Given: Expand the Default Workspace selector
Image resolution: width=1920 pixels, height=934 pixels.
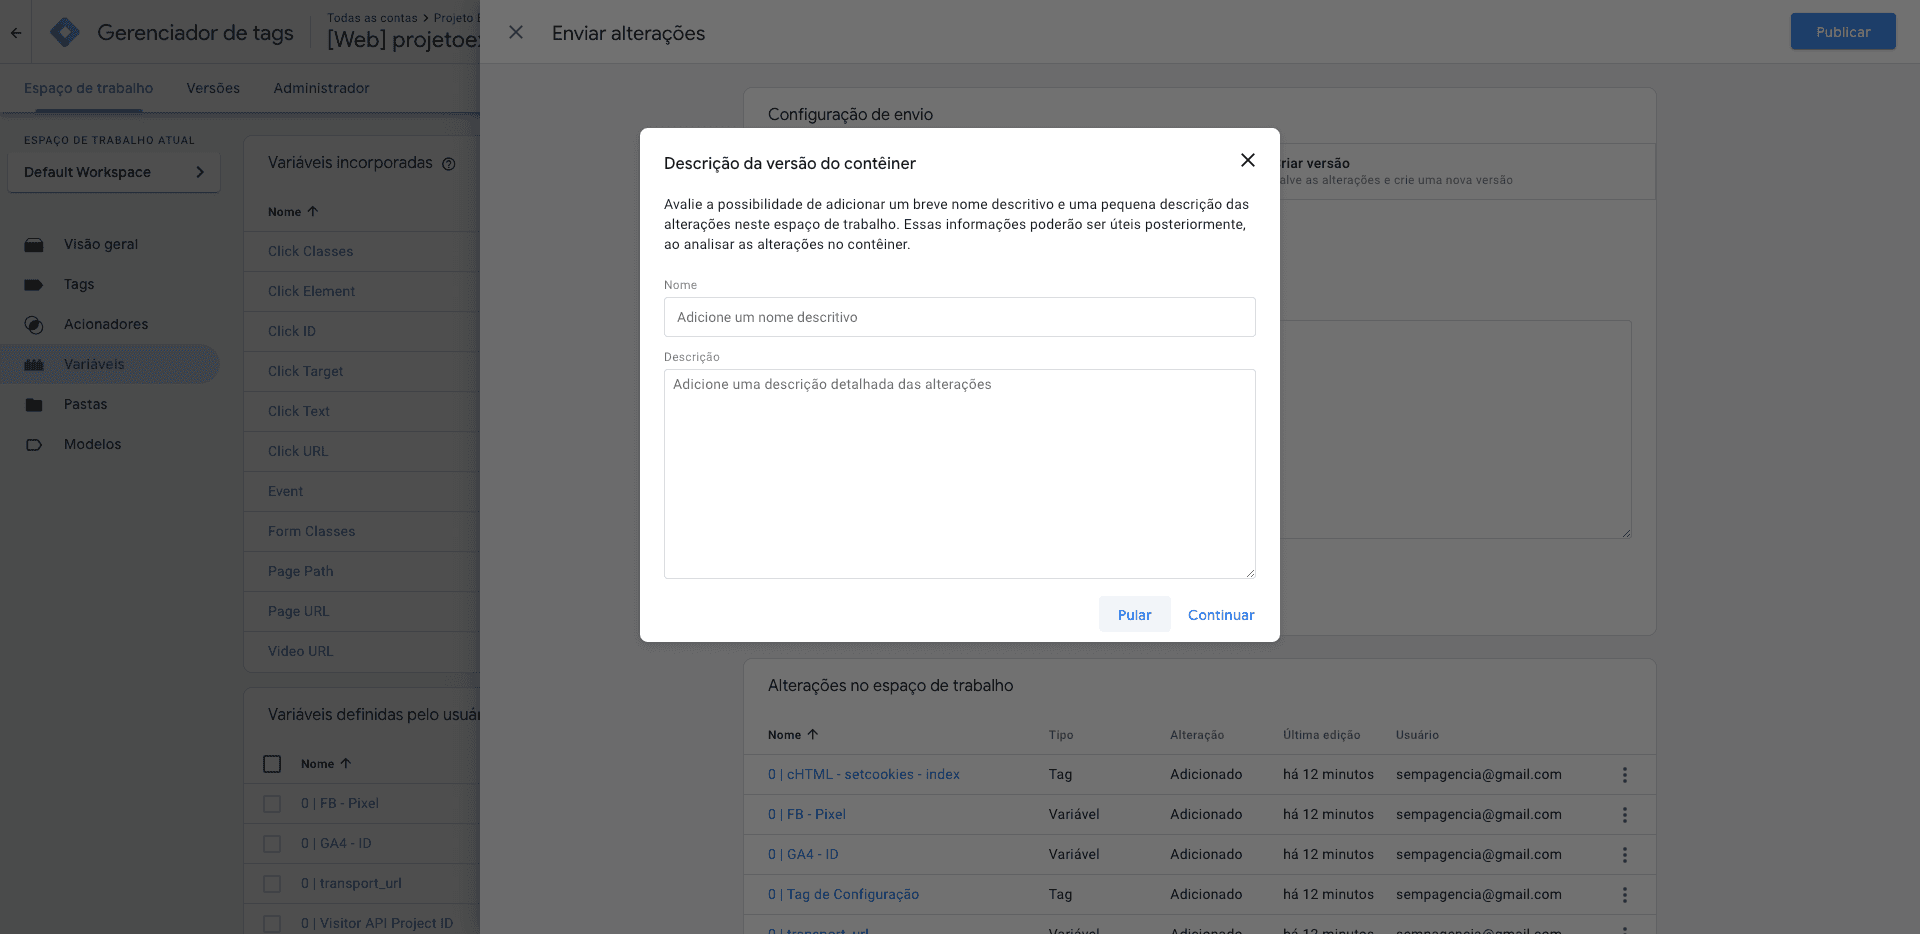Looking at the screenshot, I should pyautogui.click(x=114, y=172).
